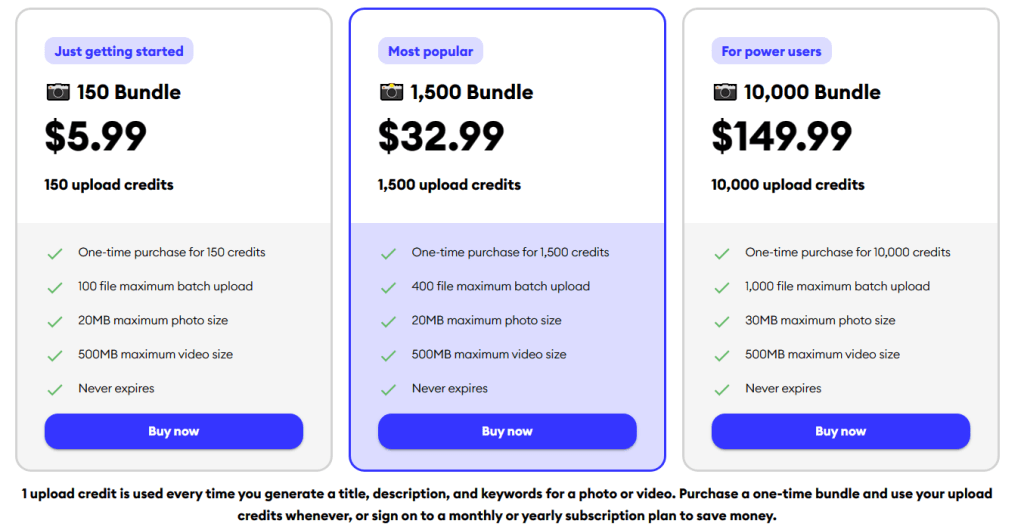Viewport: 1024px width, 530px height.
Task: Click Never expires checkmark in 10,000 Bundle card
Action: point(722,390)
